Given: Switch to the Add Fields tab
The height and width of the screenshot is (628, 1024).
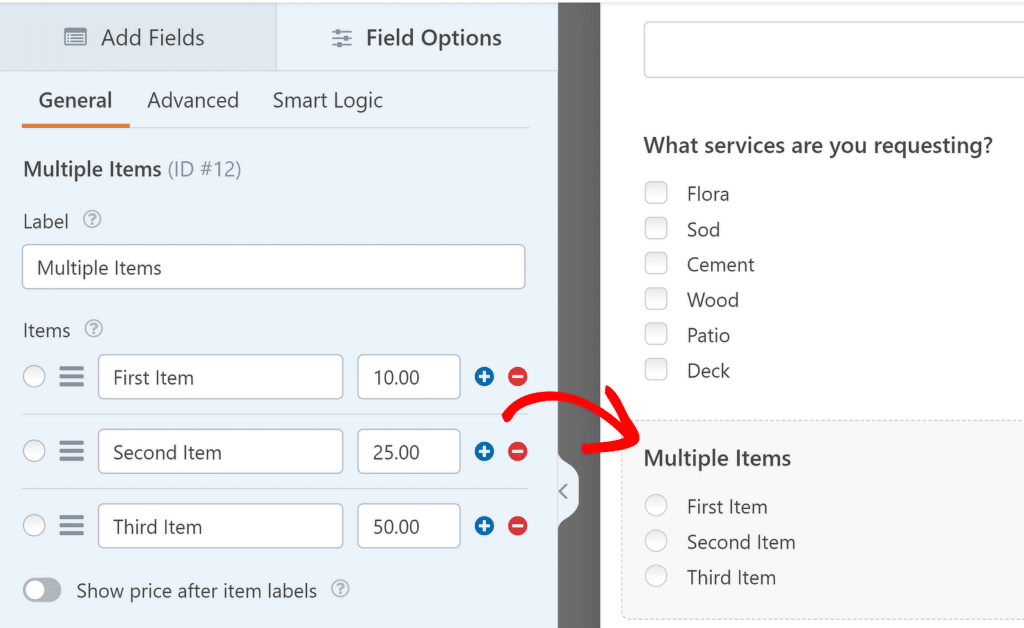Looking at the screenshot, I should click(138, 37).
